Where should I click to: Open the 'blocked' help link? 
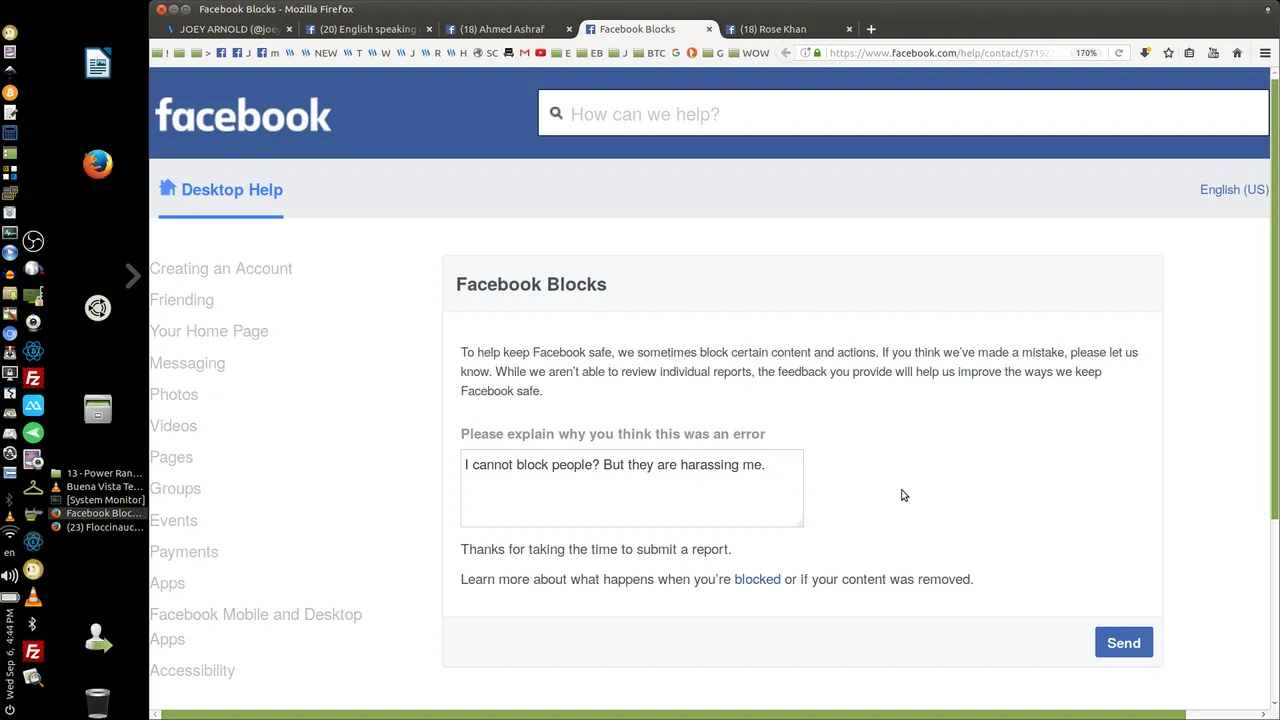tap(757, 579)
